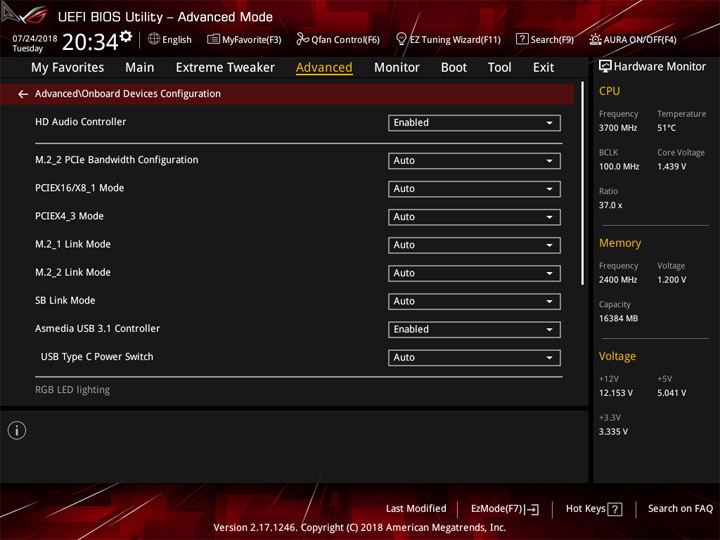Click the AURA lighting icon

pyautogui.click(x=595, y=39)
